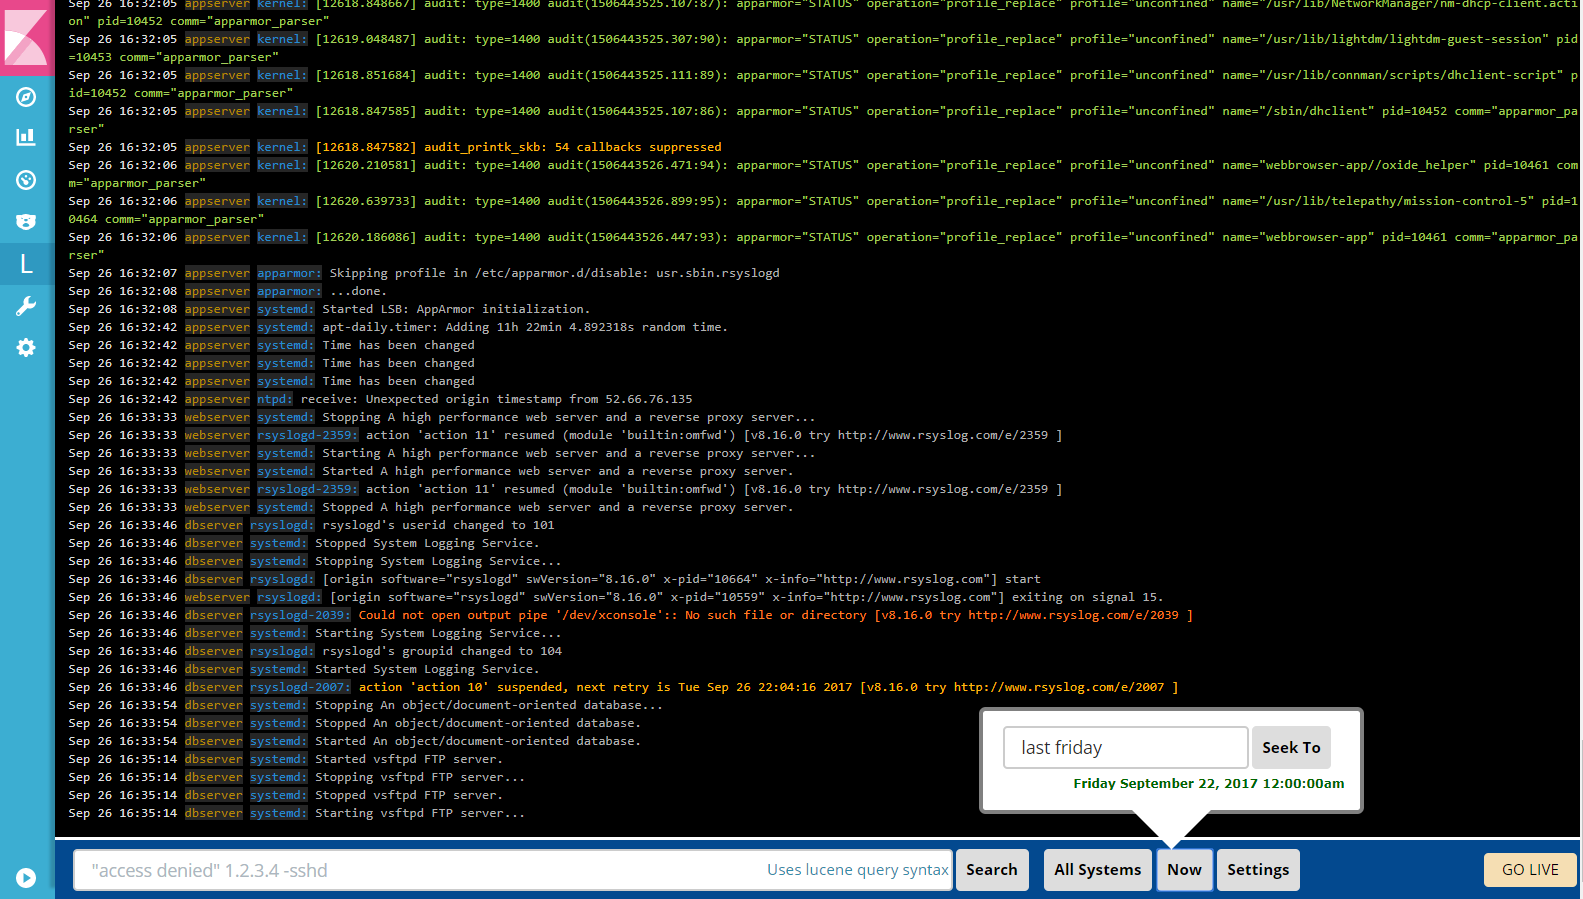The height and width of the screenshot is (899, 1583).
Task: Click dbserver host on 'Starting vsftpd FTP server' line
Action: 213,813
